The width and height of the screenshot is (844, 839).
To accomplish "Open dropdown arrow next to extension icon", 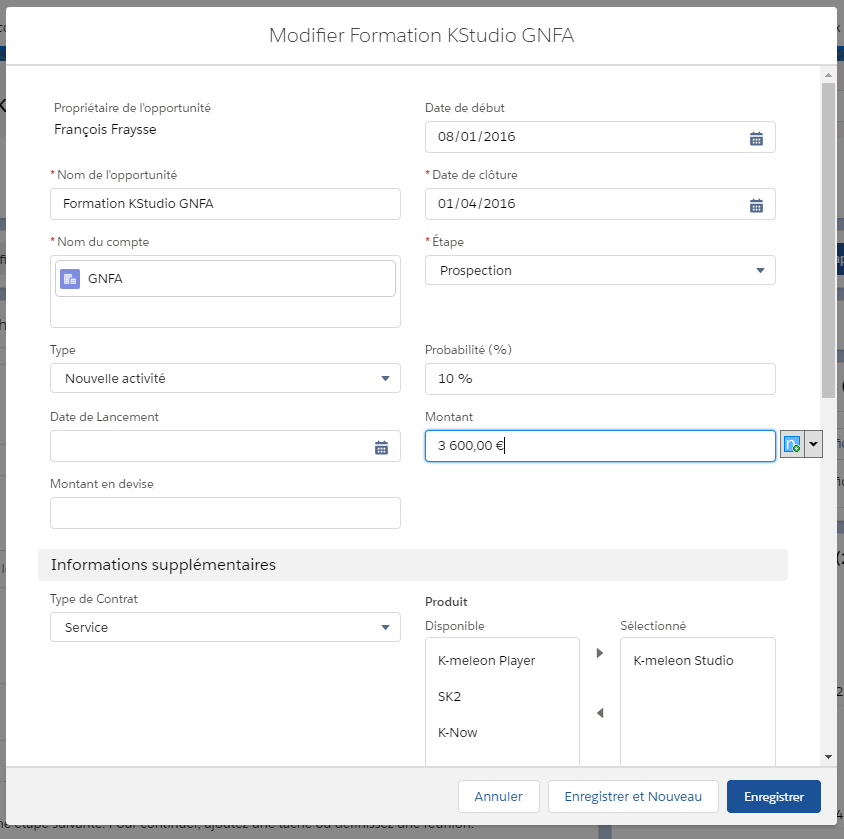I will (x=813, y=445).
